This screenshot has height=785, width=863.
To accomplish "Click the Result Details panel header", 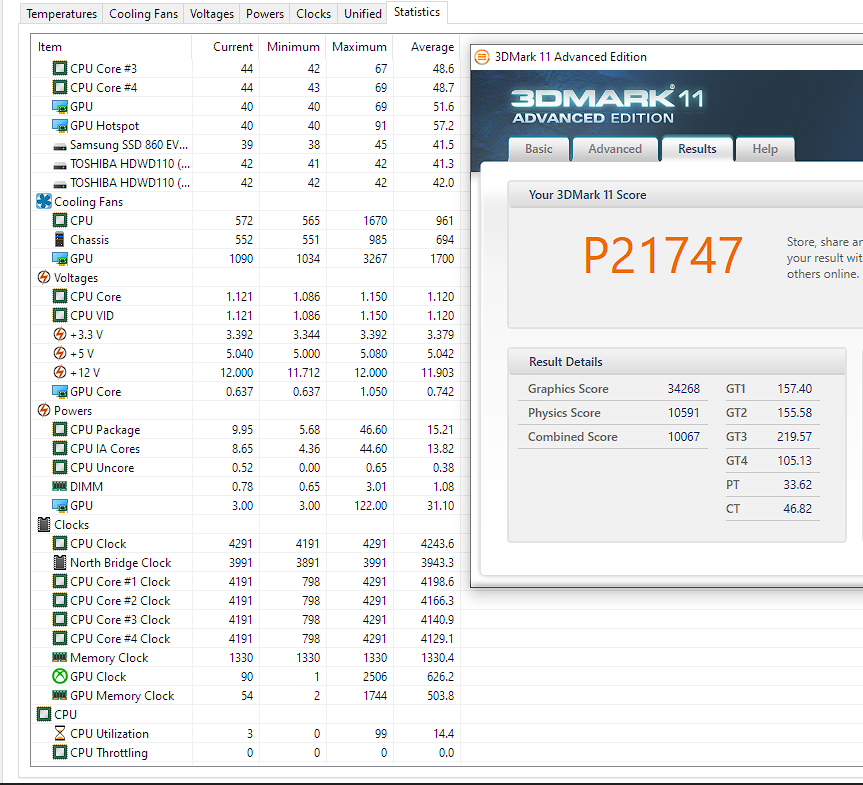I will tap(677, 362).
